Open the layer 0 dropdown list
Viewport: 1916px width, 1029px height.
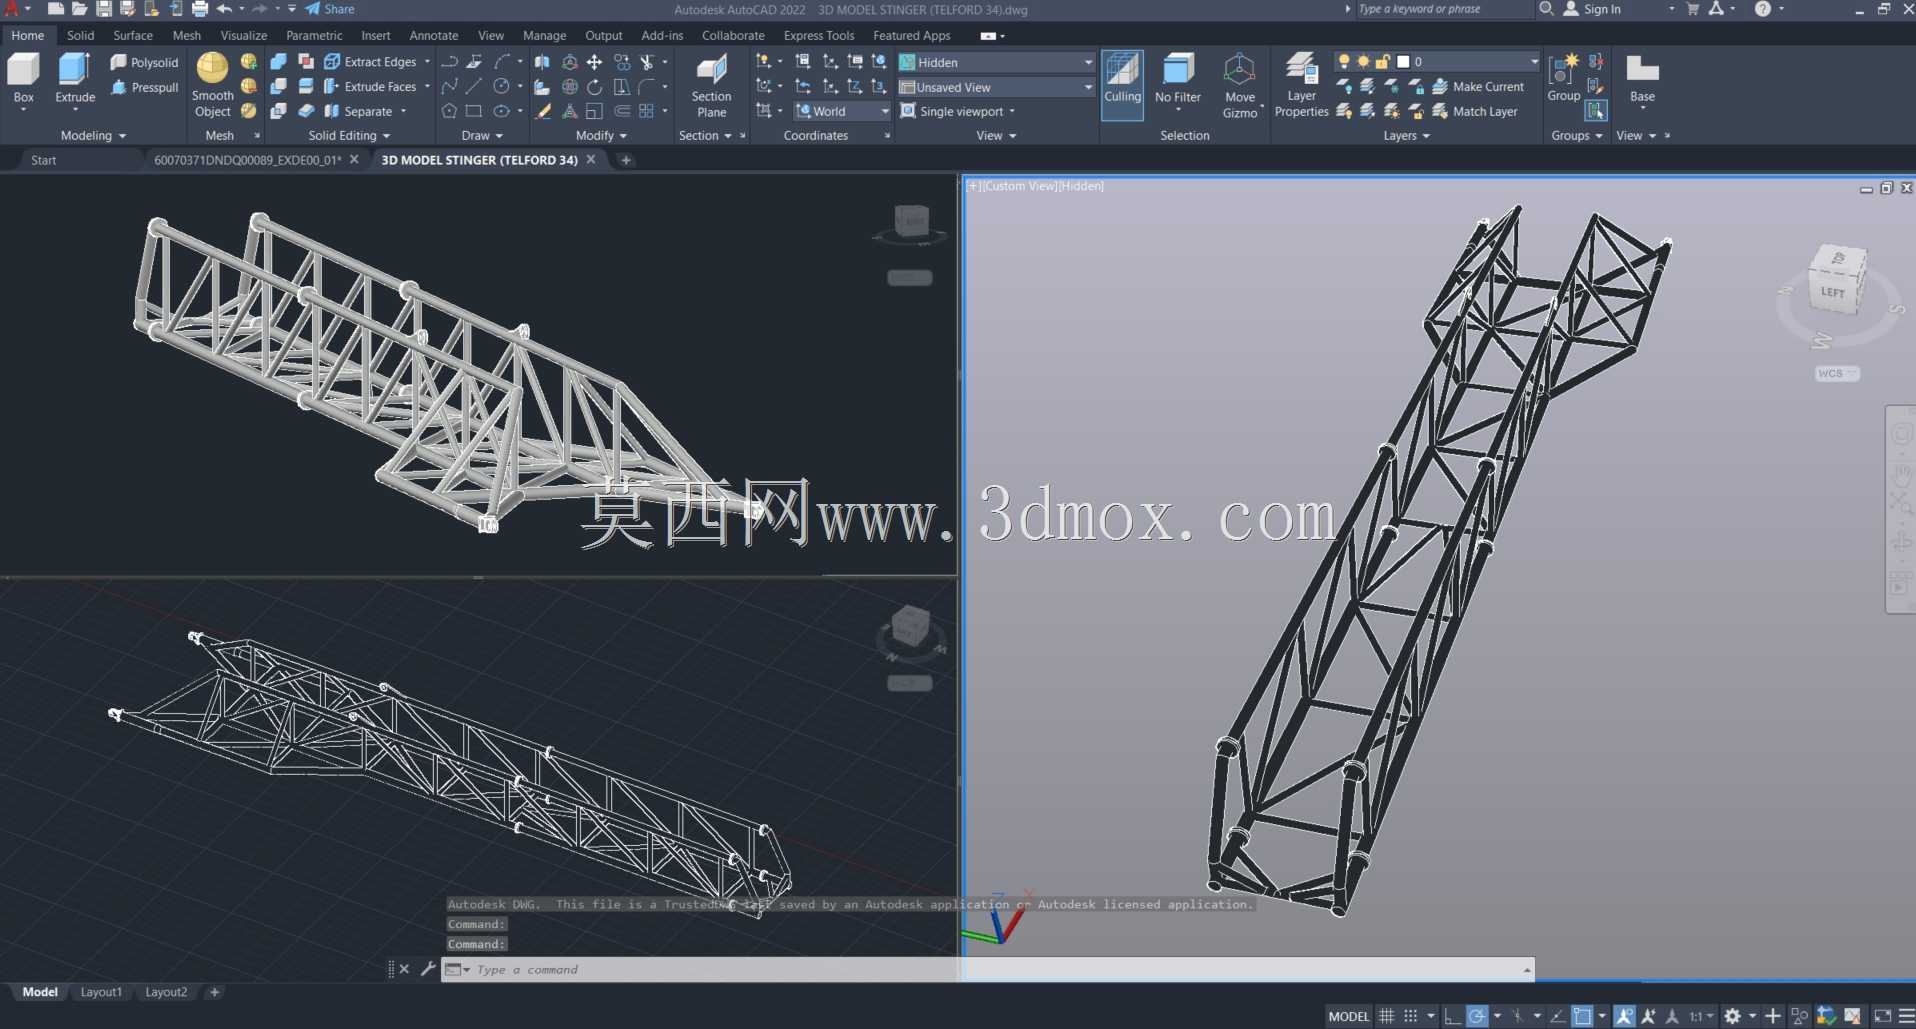(1437, 62)
